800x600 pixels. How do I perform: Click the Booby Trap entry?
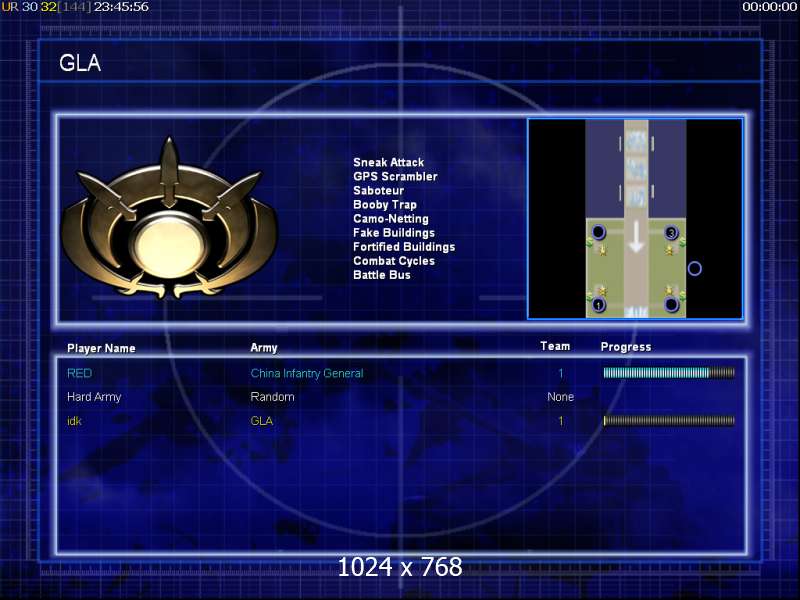coord(385,205)
